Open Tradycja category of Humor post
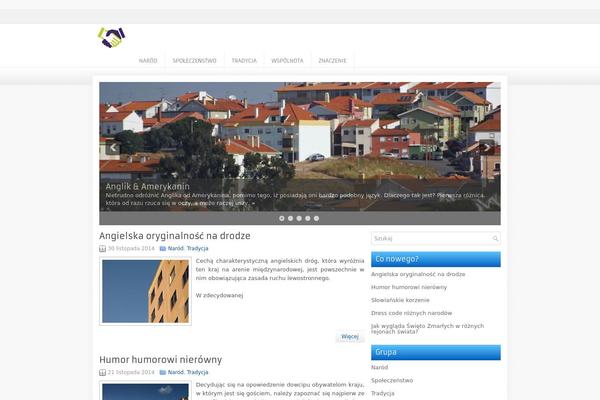 click(x=197, y=372)
